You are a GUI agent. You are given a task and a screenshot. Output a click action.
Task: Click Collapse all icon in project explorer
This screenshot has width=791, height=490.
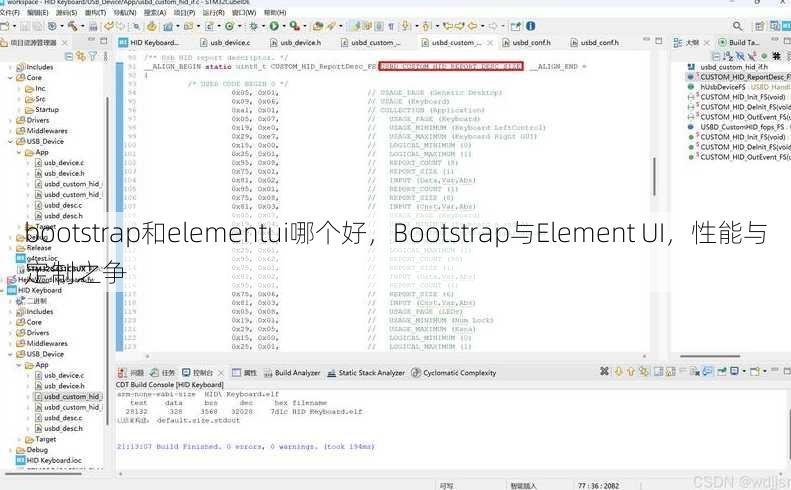[x=69, y=56]
